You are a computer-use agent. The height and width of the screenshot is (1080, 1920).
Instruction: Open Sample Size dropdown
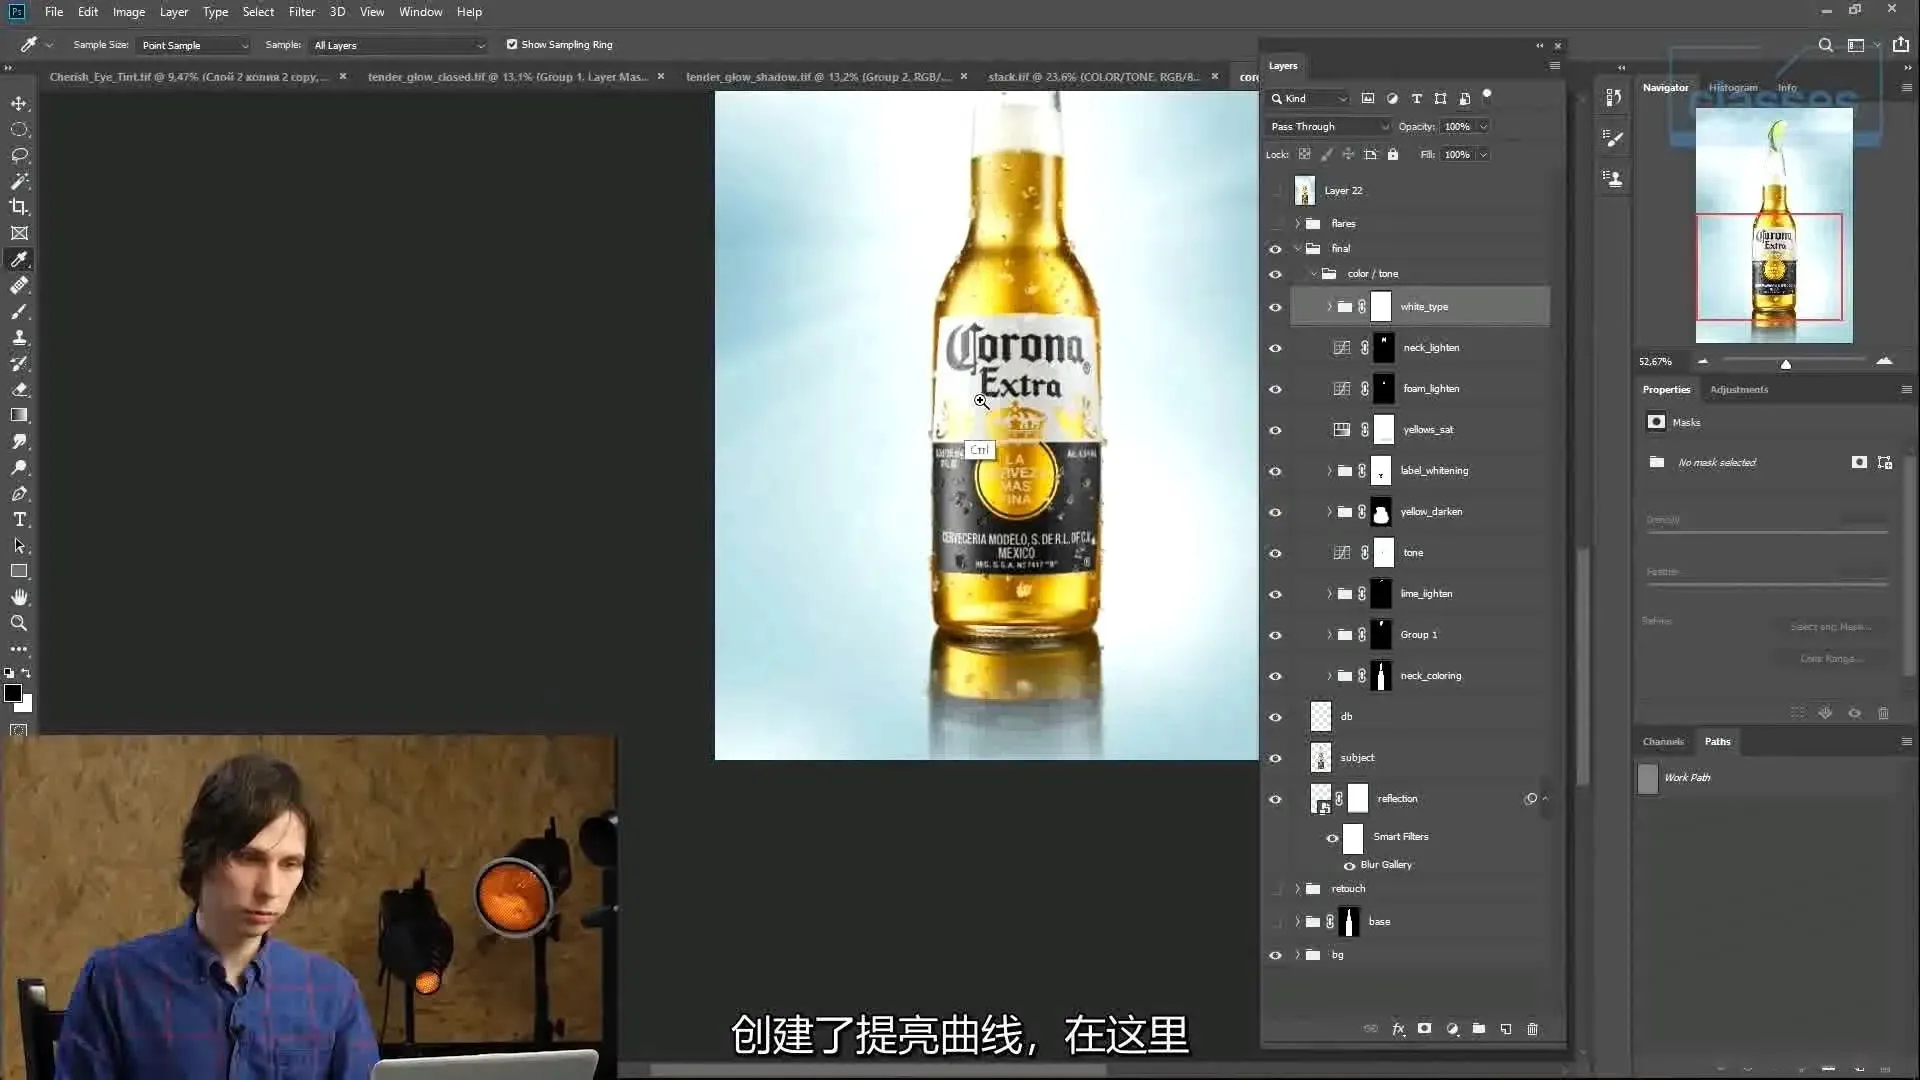pyautogui.click(x=194, y=45)
